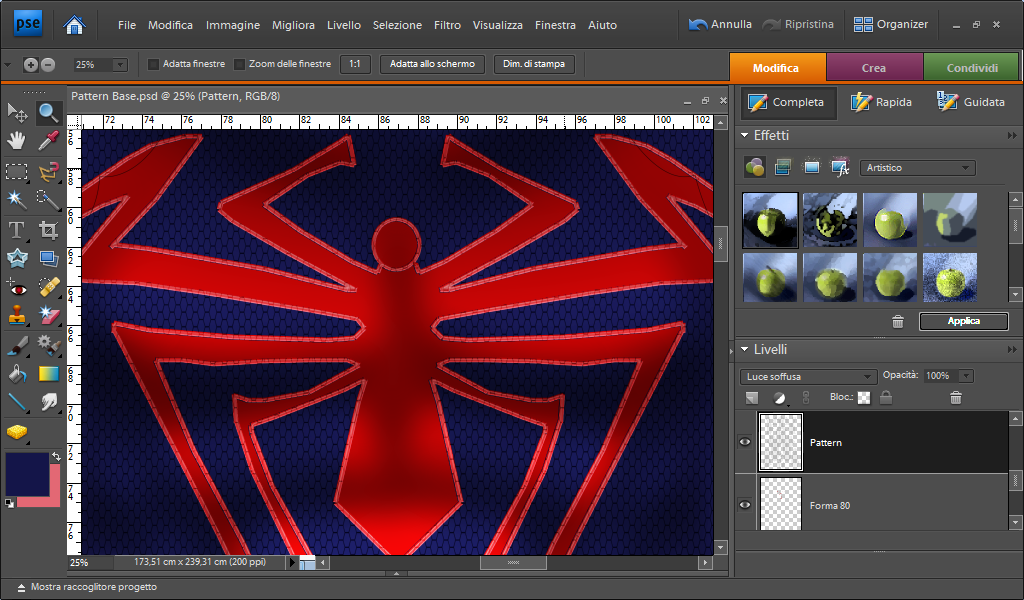Image resolution: width=1024 pixels, height=600 pixels.
Task: Activate the Magnetic Lasso tool
Action: 48,172
